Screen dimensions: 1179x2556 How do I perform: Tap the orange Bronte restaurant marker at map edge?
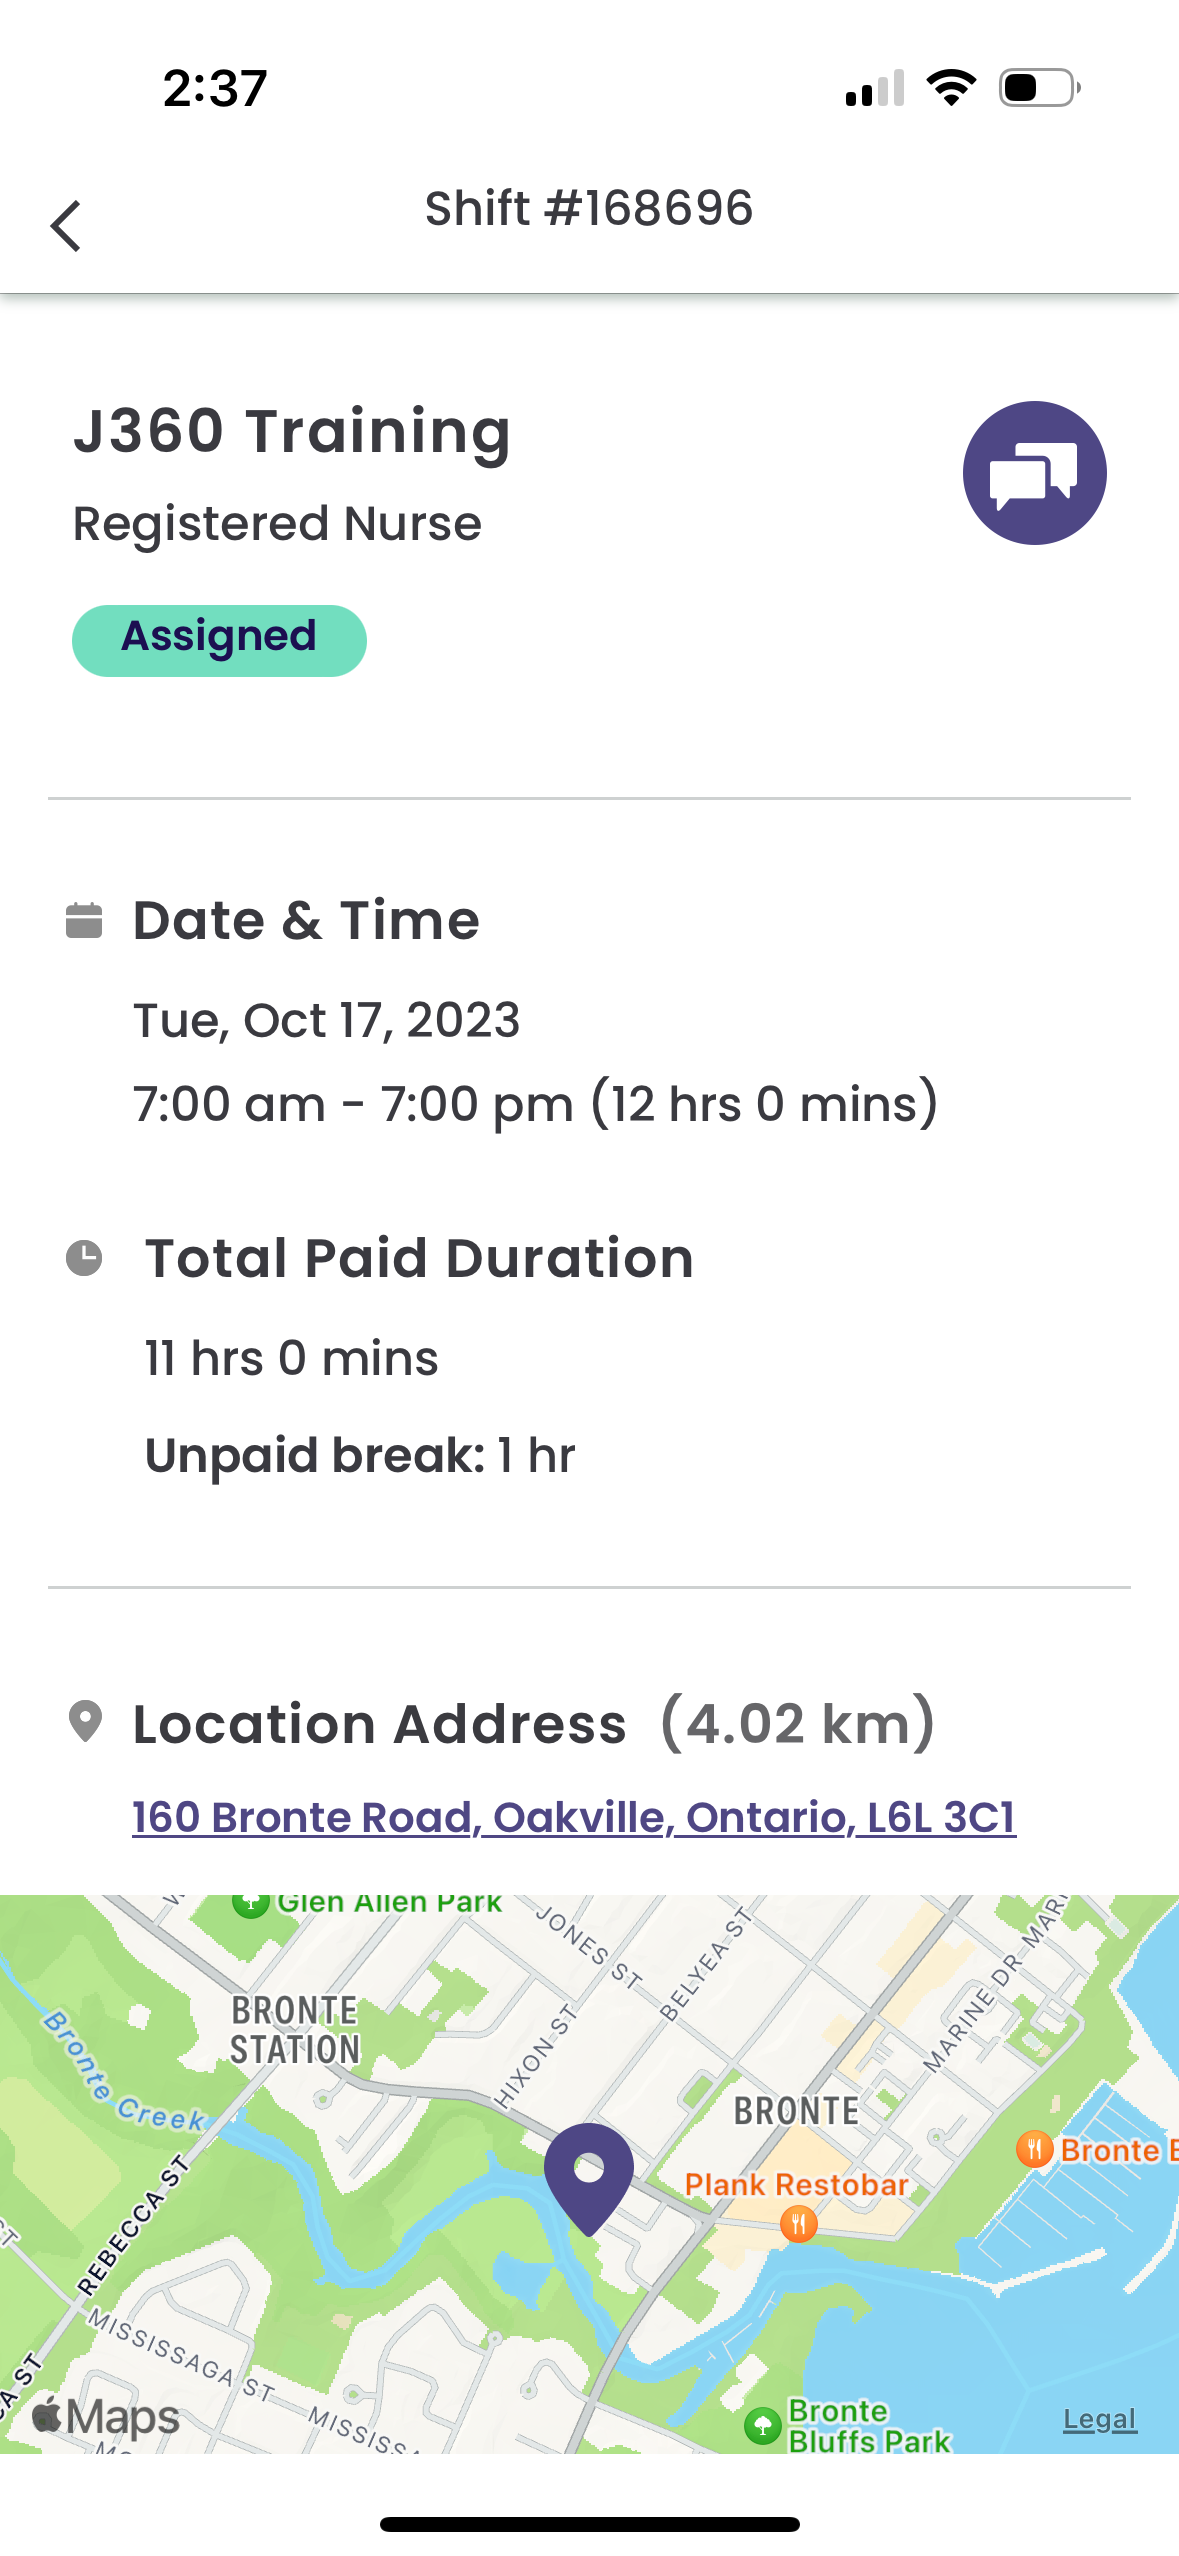(x=1035, y=2148)
